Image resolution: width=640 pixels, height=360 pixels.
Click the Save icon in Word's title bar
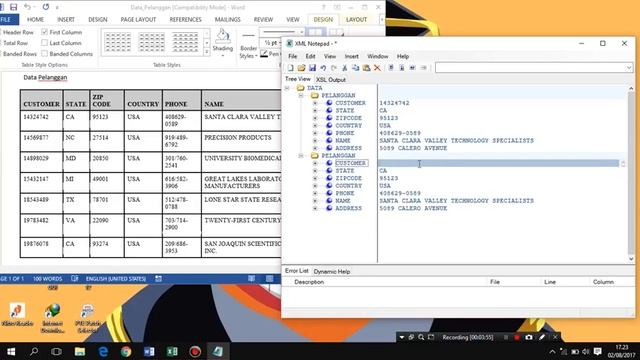click(x=13, y=7)
